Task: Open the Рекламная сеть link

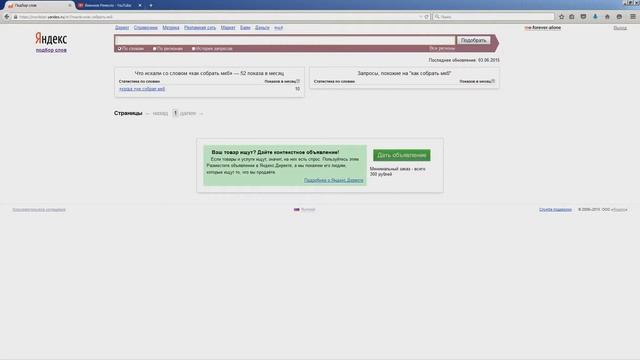Action: pos(200,28)
